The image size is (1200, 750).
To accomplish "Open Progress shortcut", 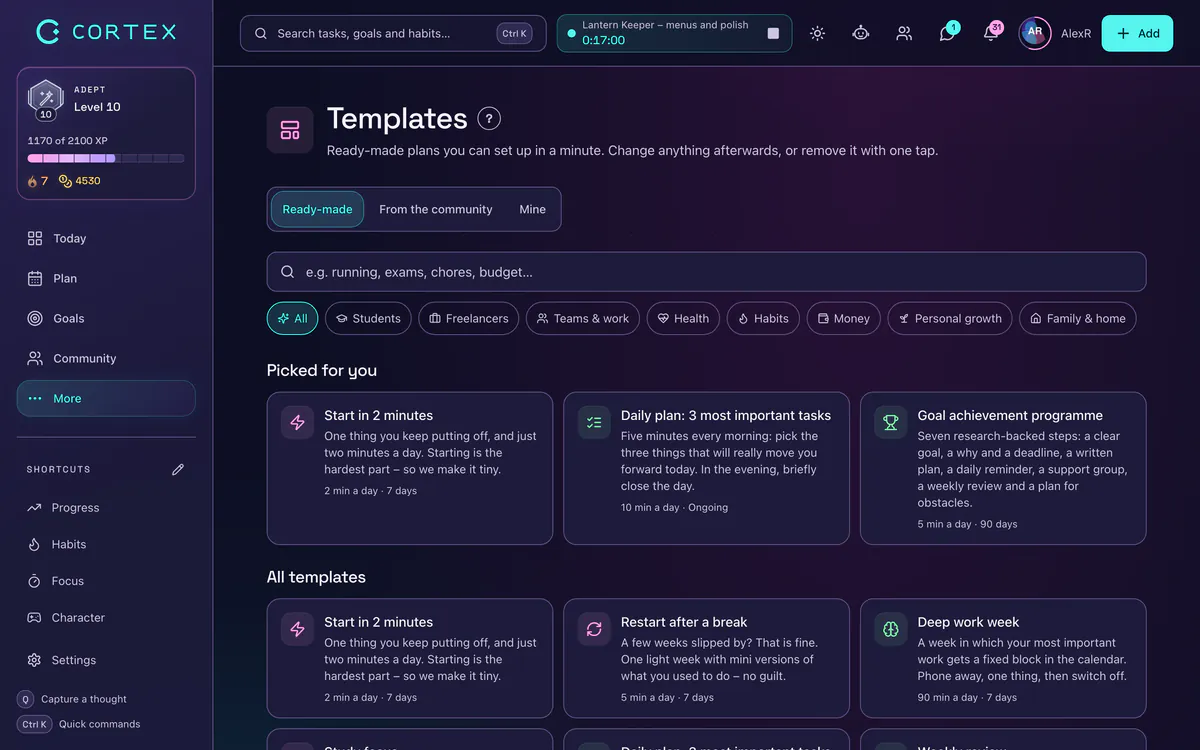I will click(x=106, y=507).
